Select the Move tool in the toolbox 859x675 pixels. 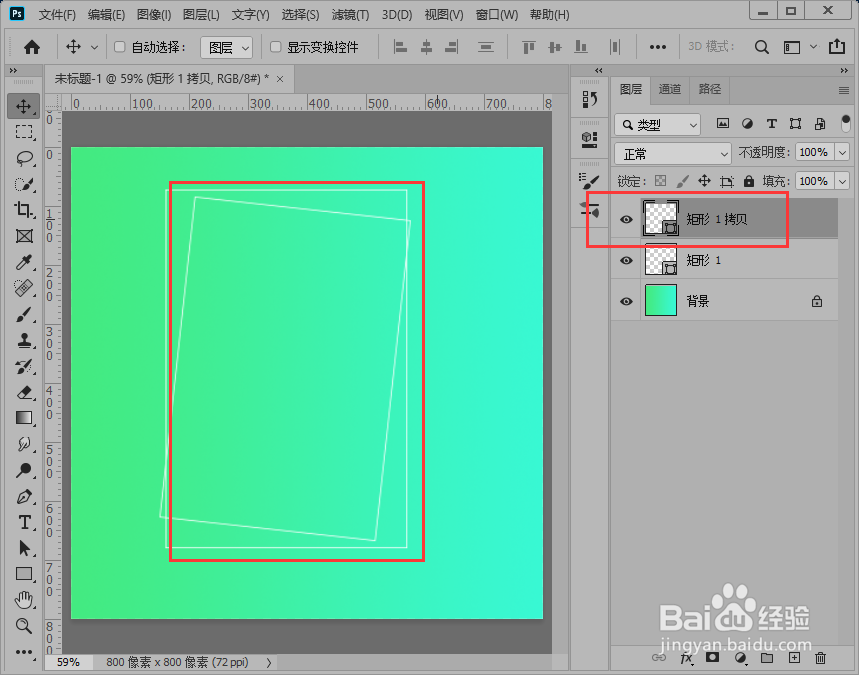coord(23,106)
